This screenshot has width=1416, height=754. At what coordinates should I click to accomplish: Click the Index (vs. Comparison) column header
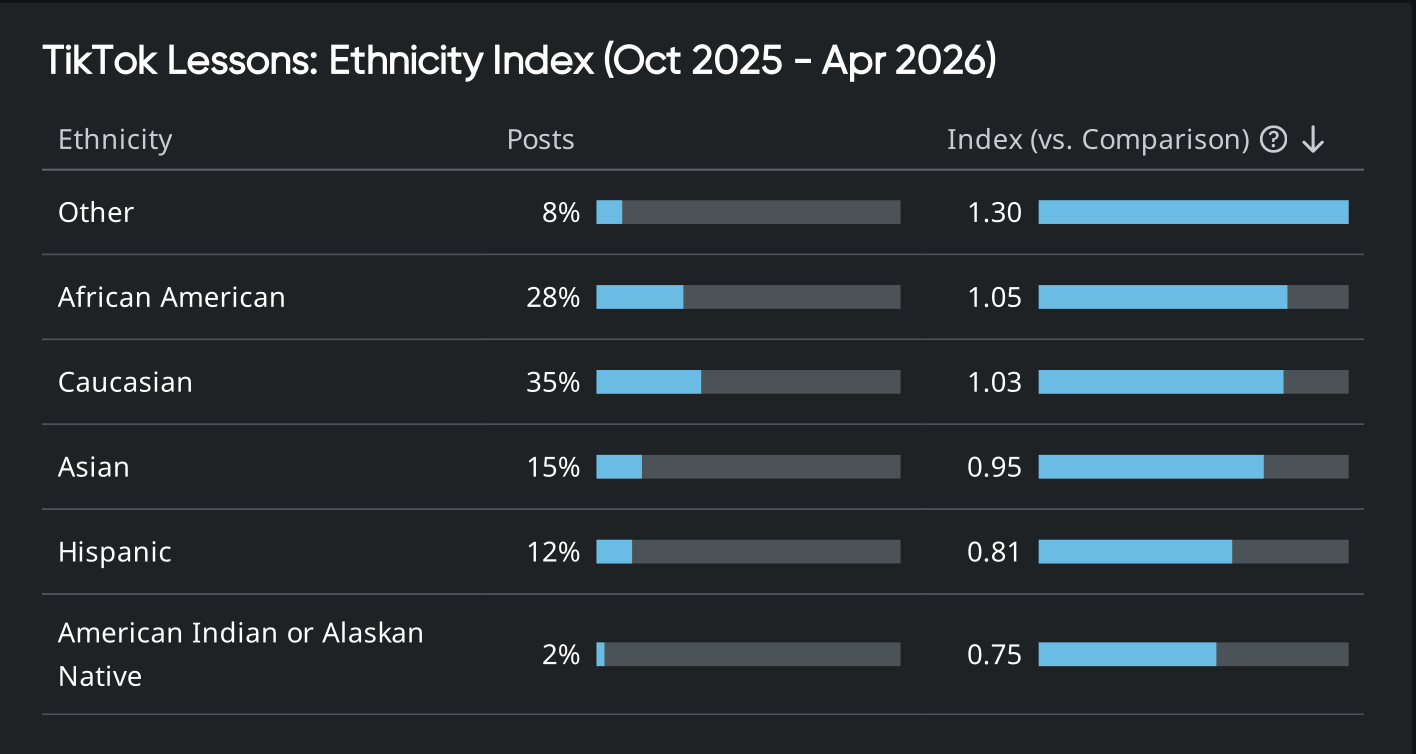click(1097, 139)
